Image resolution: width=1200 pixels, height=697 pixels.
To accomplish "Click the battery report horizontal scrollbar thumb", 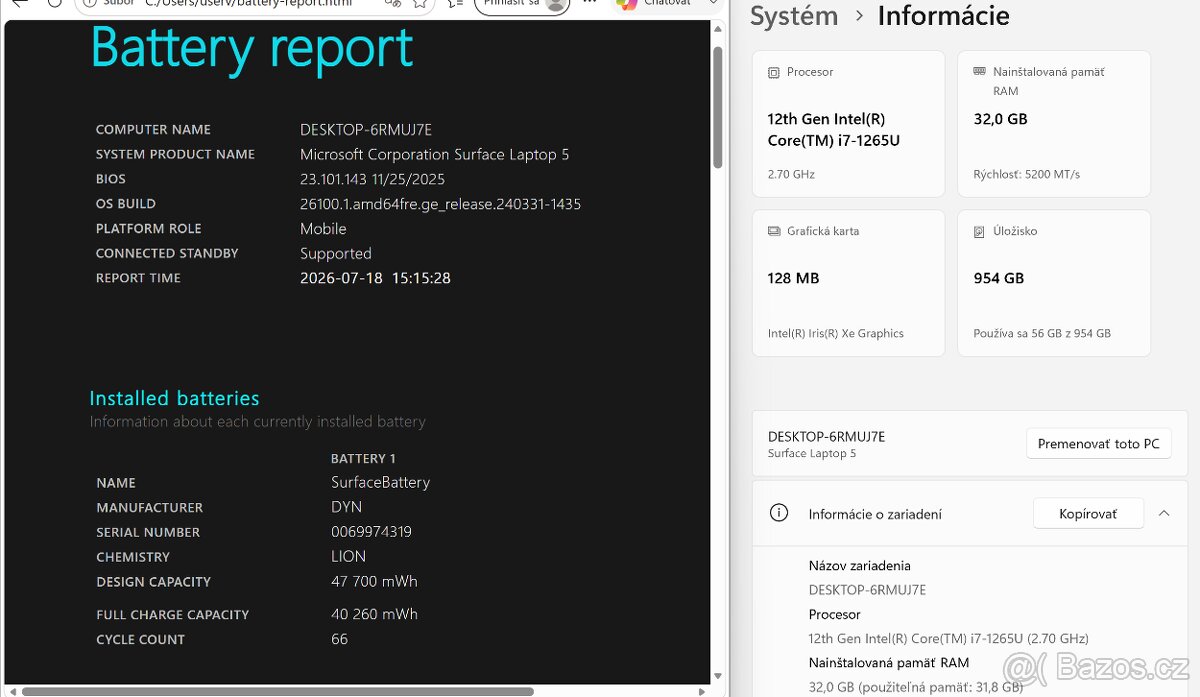I will 278,690.
